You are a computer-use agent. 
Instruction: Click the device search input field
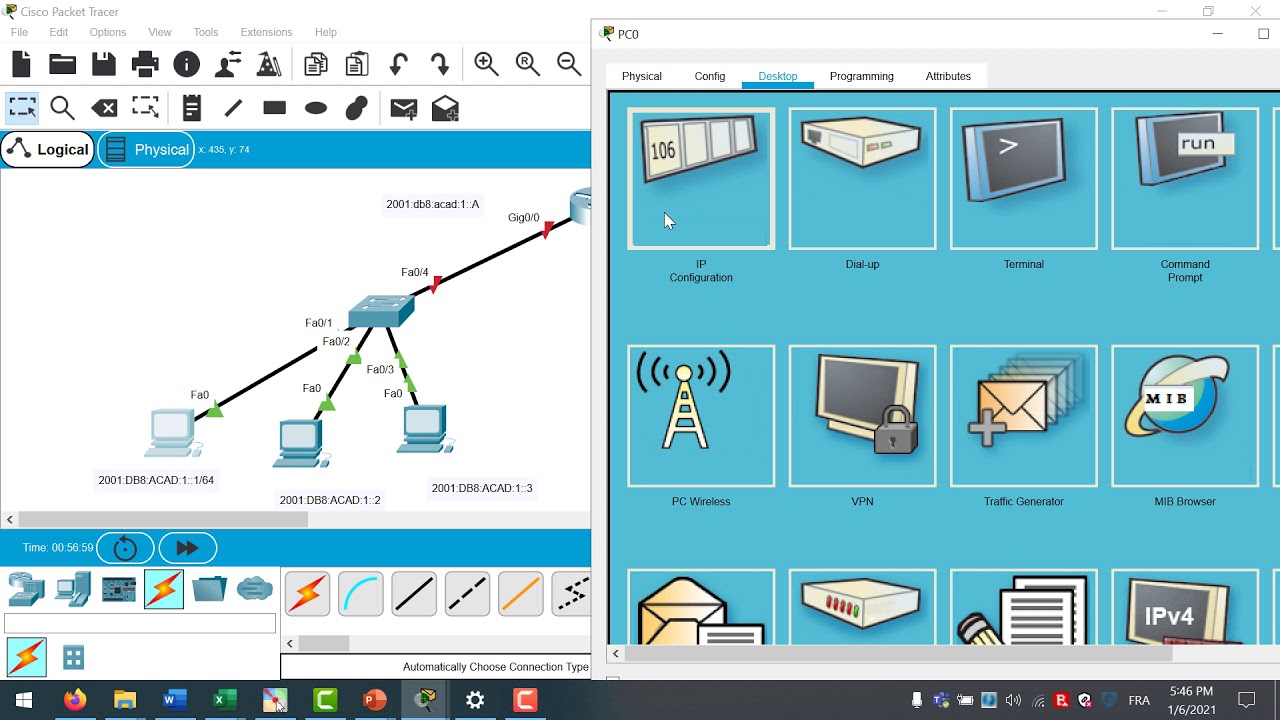[x=140, y=624]
